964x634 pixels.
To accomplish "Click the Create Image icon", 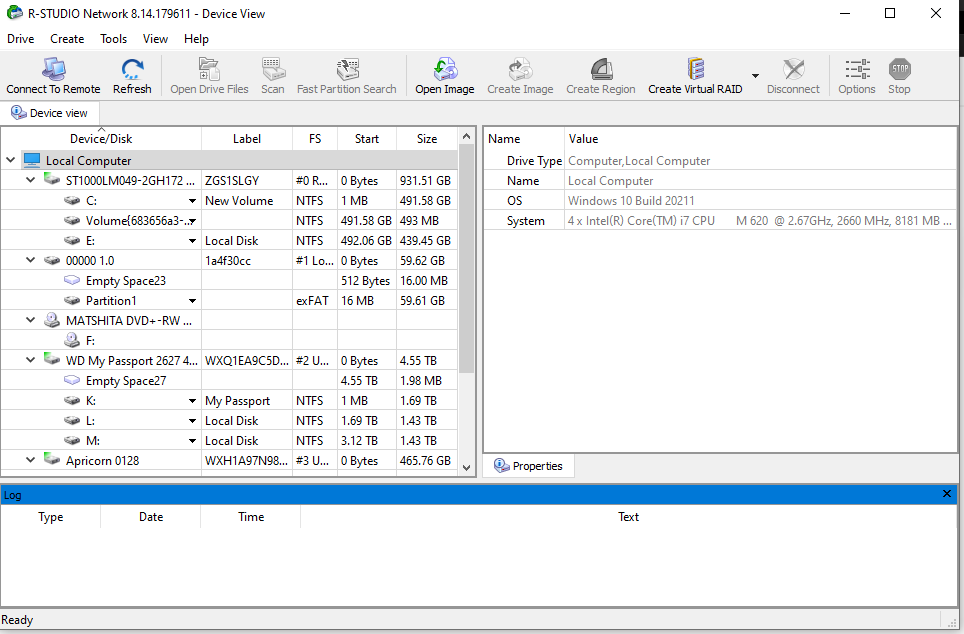I will click(x=520, y=69).
